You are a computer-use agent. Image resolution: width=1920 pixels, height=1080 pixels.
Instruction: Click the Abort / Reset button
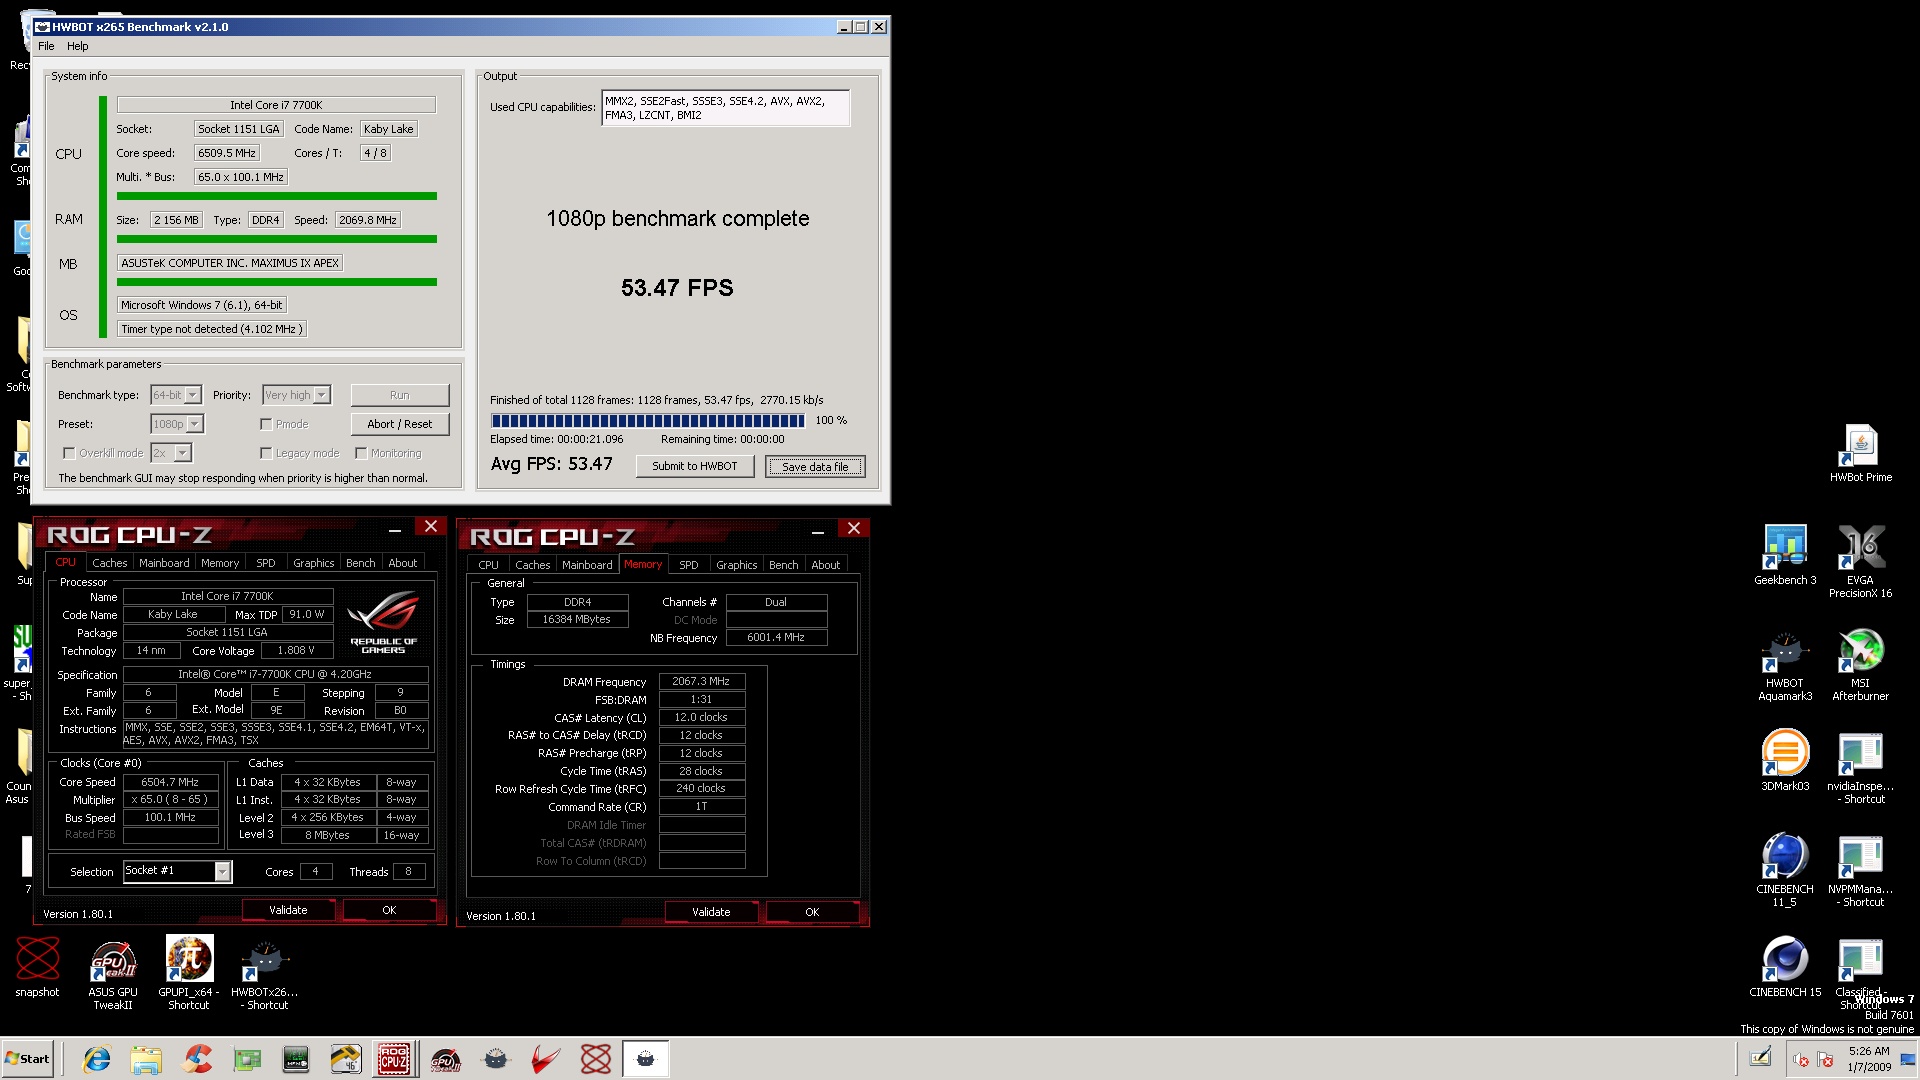pos(400,424)
